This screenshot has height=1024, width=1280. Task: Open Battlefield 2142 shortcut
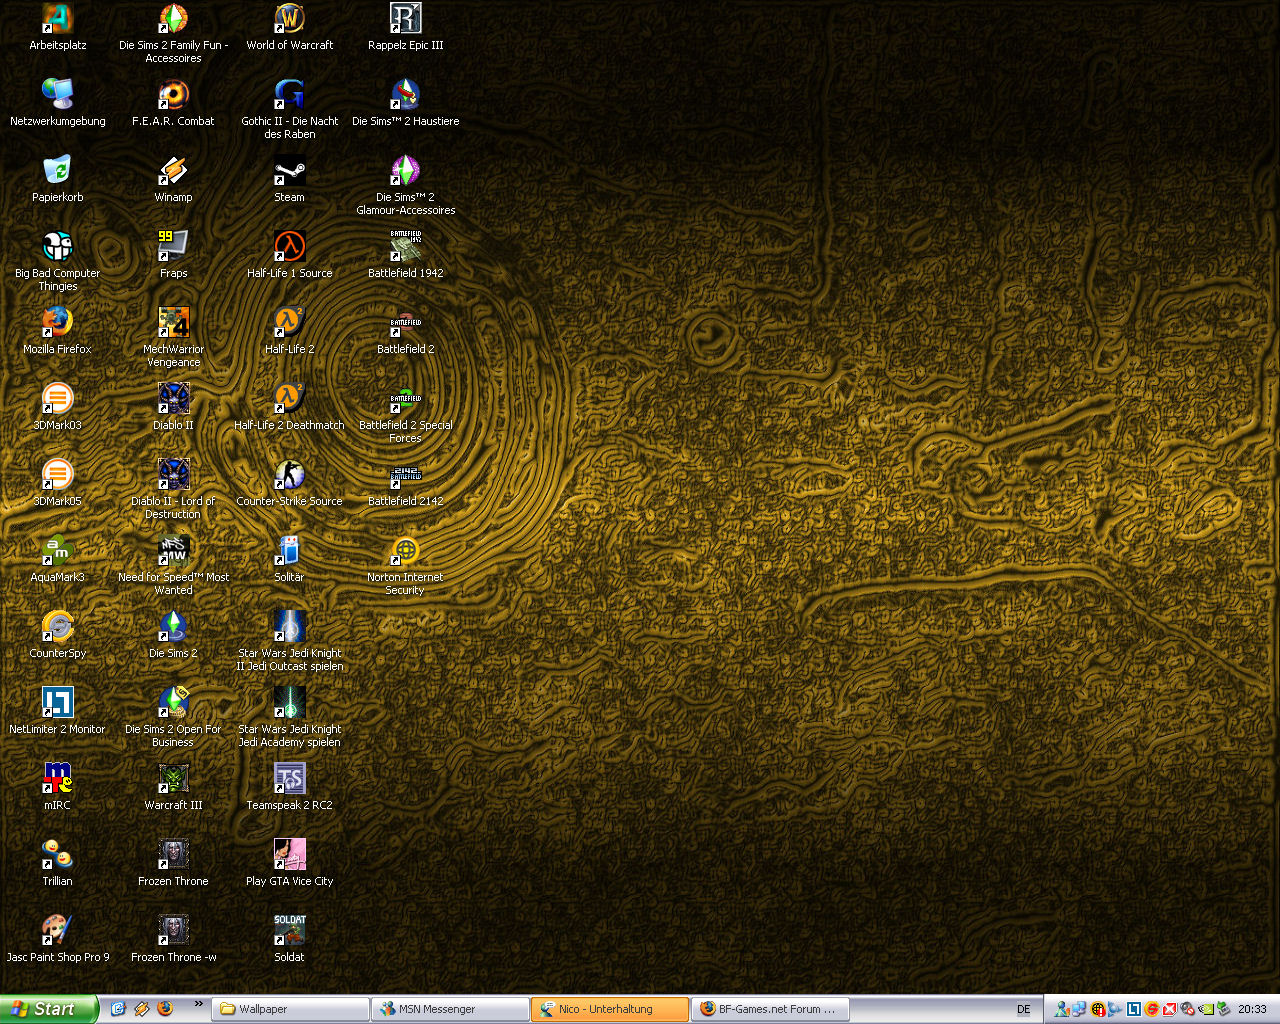tap(406, 483)
